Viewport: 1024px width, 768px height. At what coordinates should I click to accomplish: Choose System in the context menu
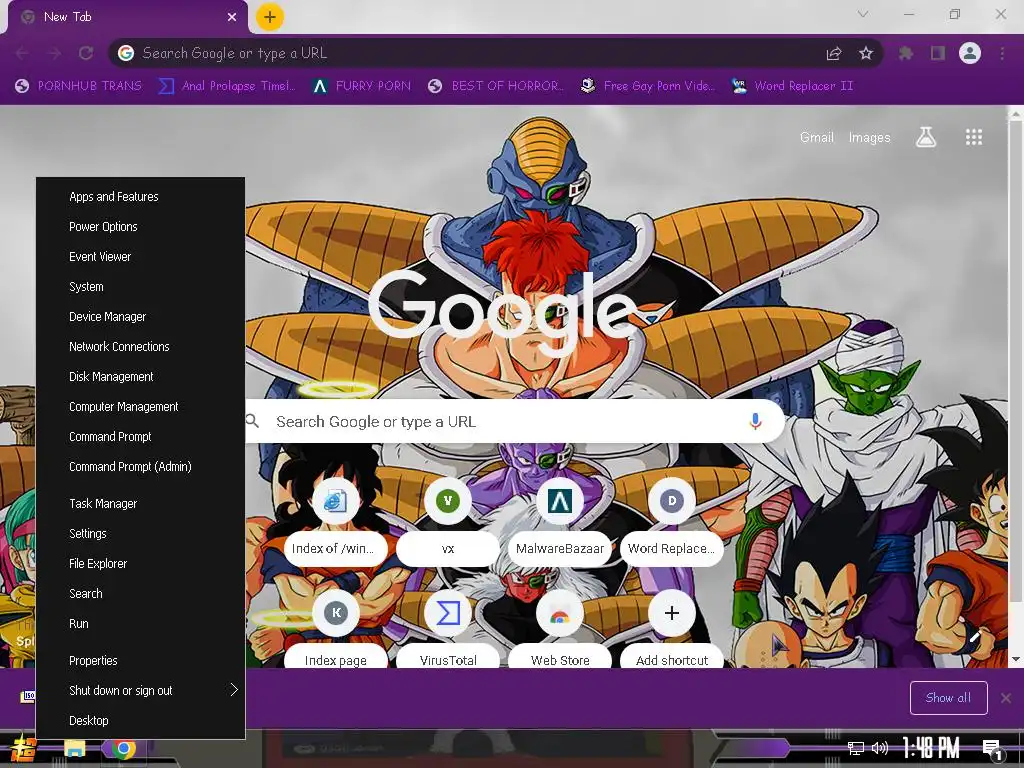(x=140, y=287)
